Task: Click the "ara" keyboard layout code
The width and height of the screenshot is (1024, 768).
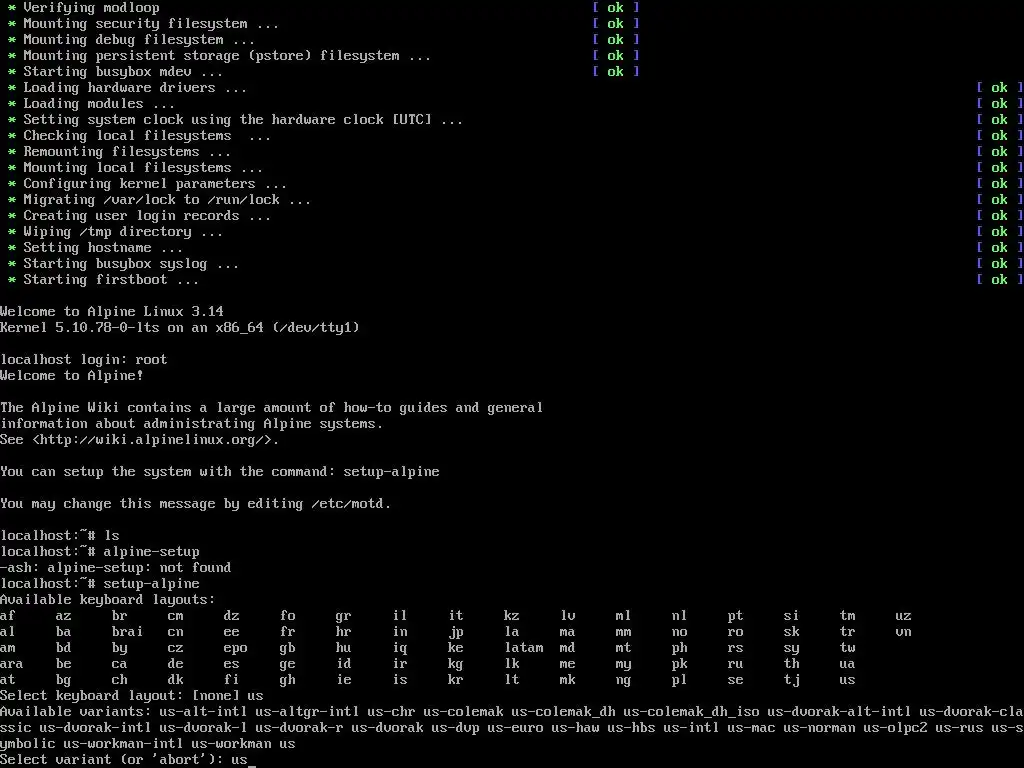Action: [x=12, y=664]
